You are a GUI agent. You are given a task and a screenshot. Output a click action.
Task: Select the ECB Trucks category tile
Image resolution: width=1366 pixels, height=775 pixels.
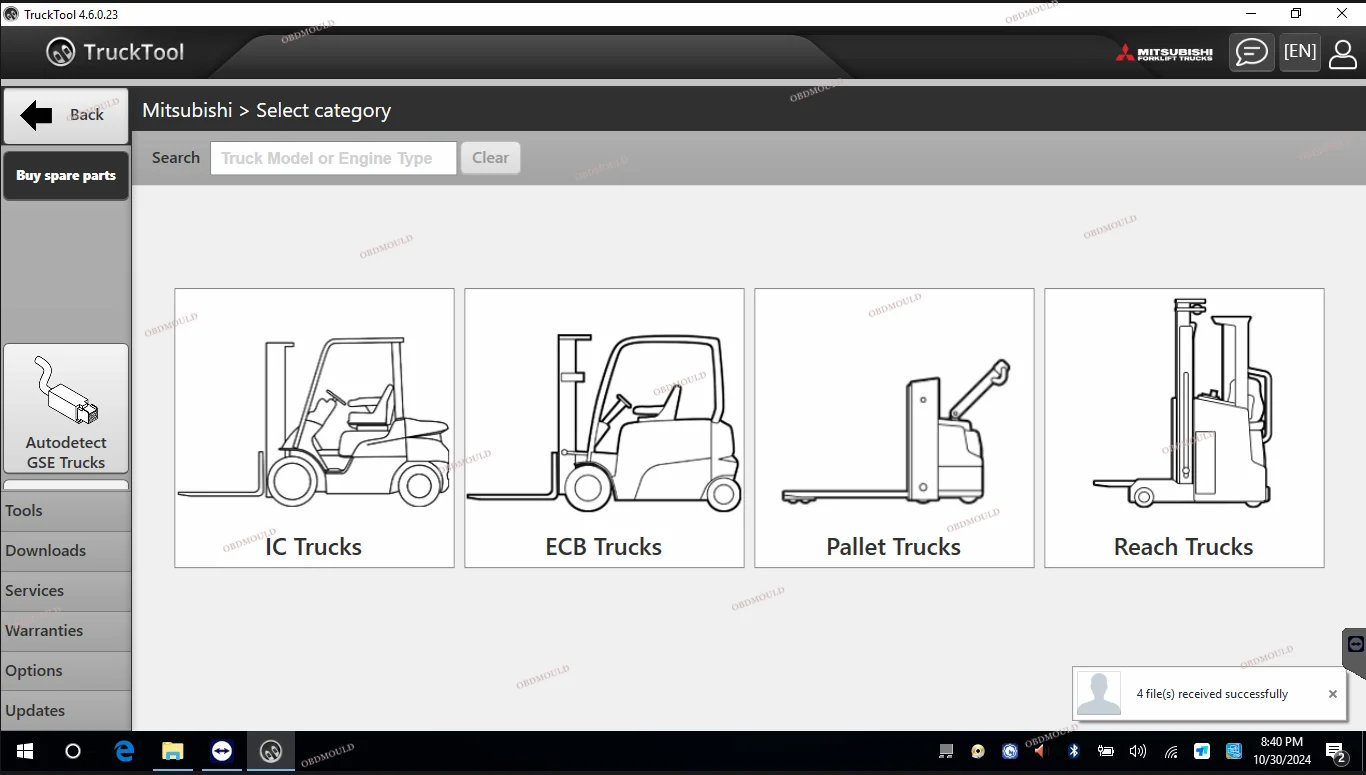tap(604, 428)
